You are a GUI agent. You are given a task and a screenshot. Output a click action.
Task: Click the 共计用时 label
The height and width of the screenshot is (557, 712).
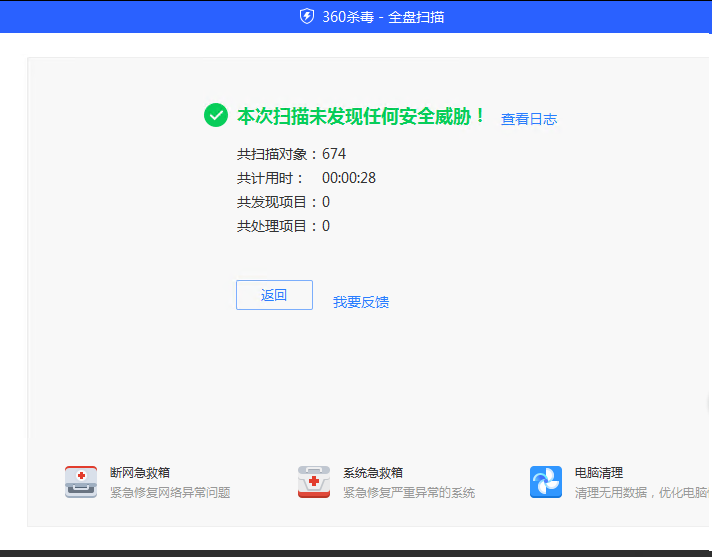click(270, 178)
